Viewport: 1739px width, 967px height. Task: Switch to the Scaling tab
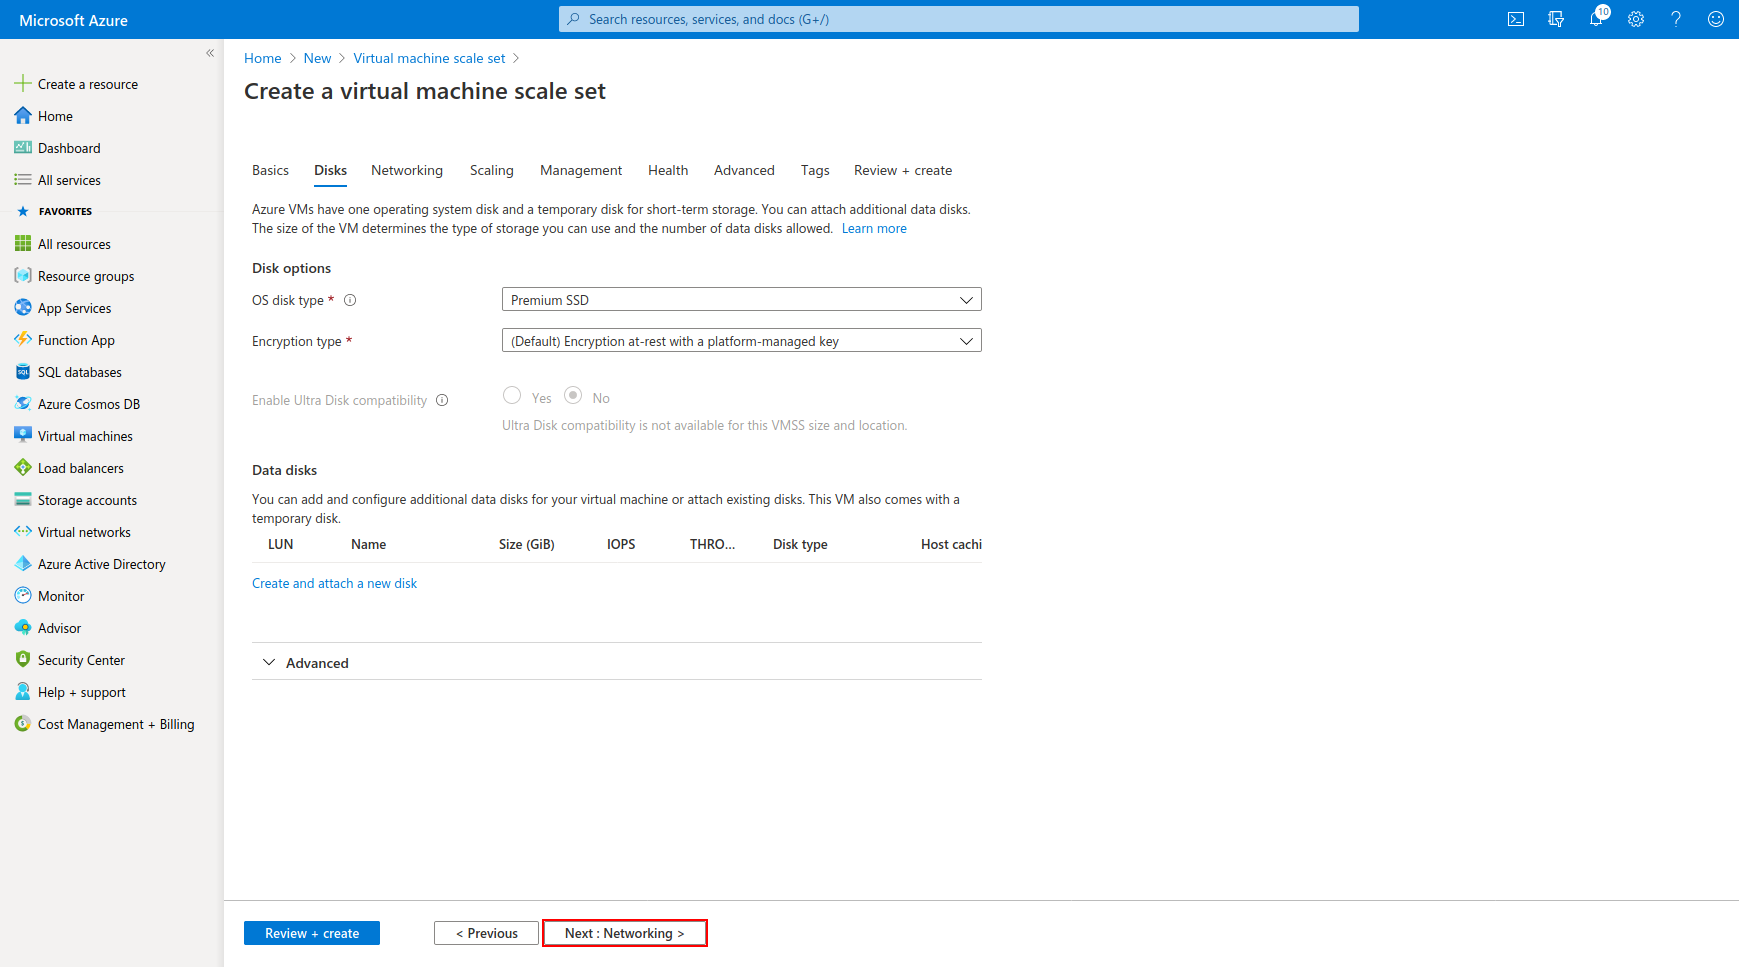(x=492, y=171)
